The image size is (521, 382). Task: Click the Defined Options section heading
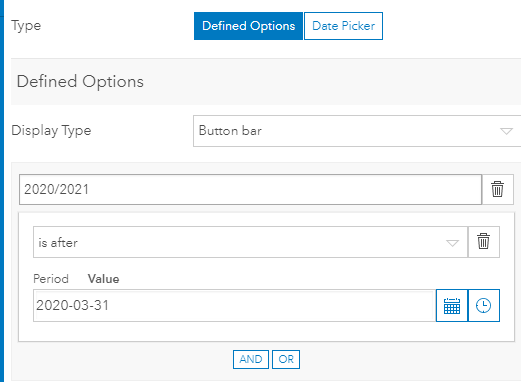pos(80,82)
